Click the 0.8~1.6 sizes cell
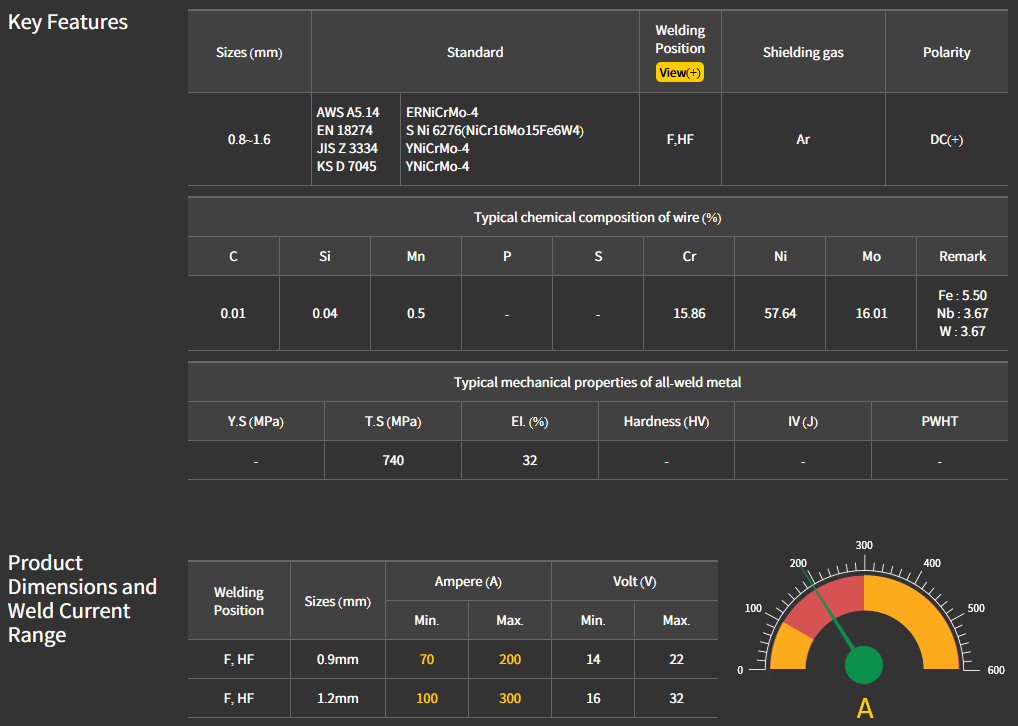The width and height of the screenshot is (1018, 726). pyautogui.click(x=249, y=140)
